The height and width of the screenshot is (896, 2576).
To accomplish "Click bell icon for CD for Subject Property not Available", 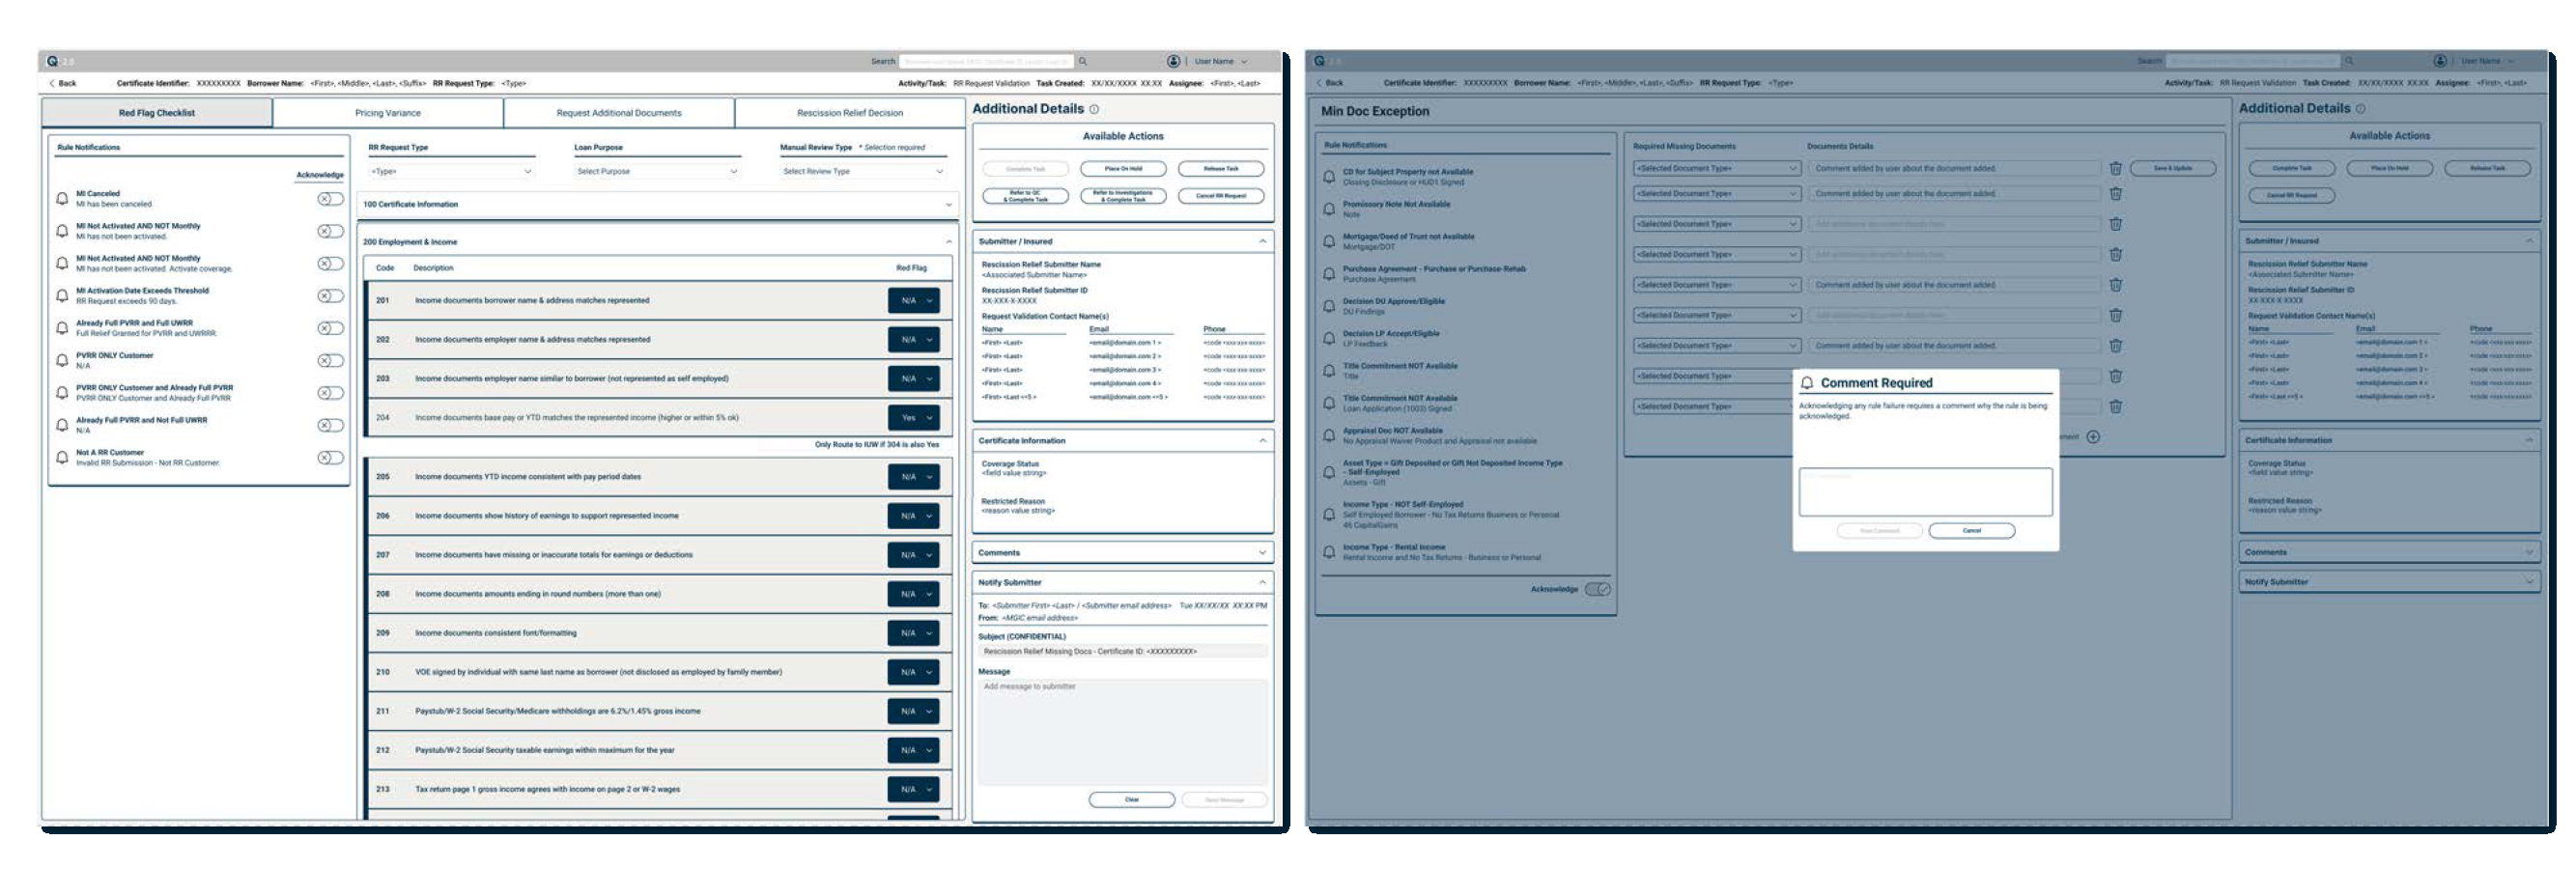I will [1329, 177].
